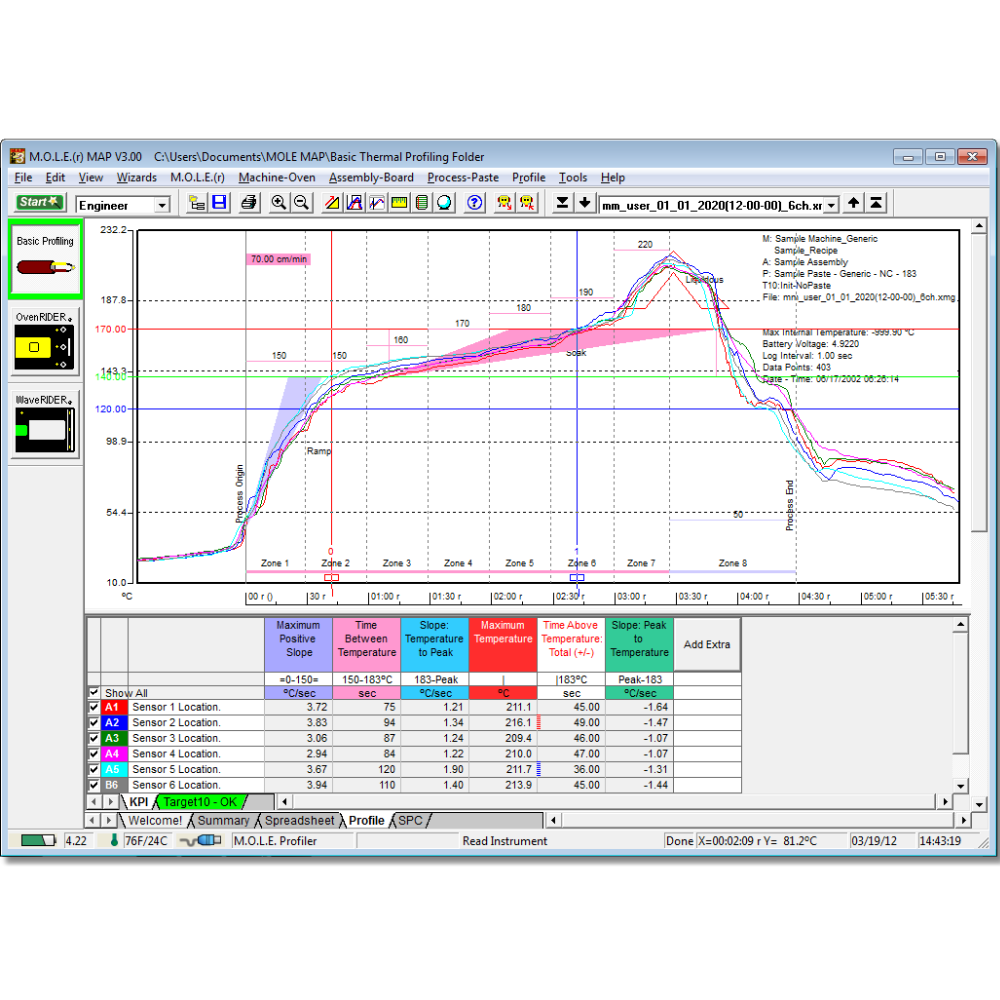Toggle the Show All checkbox
The image size is (1000, 1000).
click(x=94, y=693)
